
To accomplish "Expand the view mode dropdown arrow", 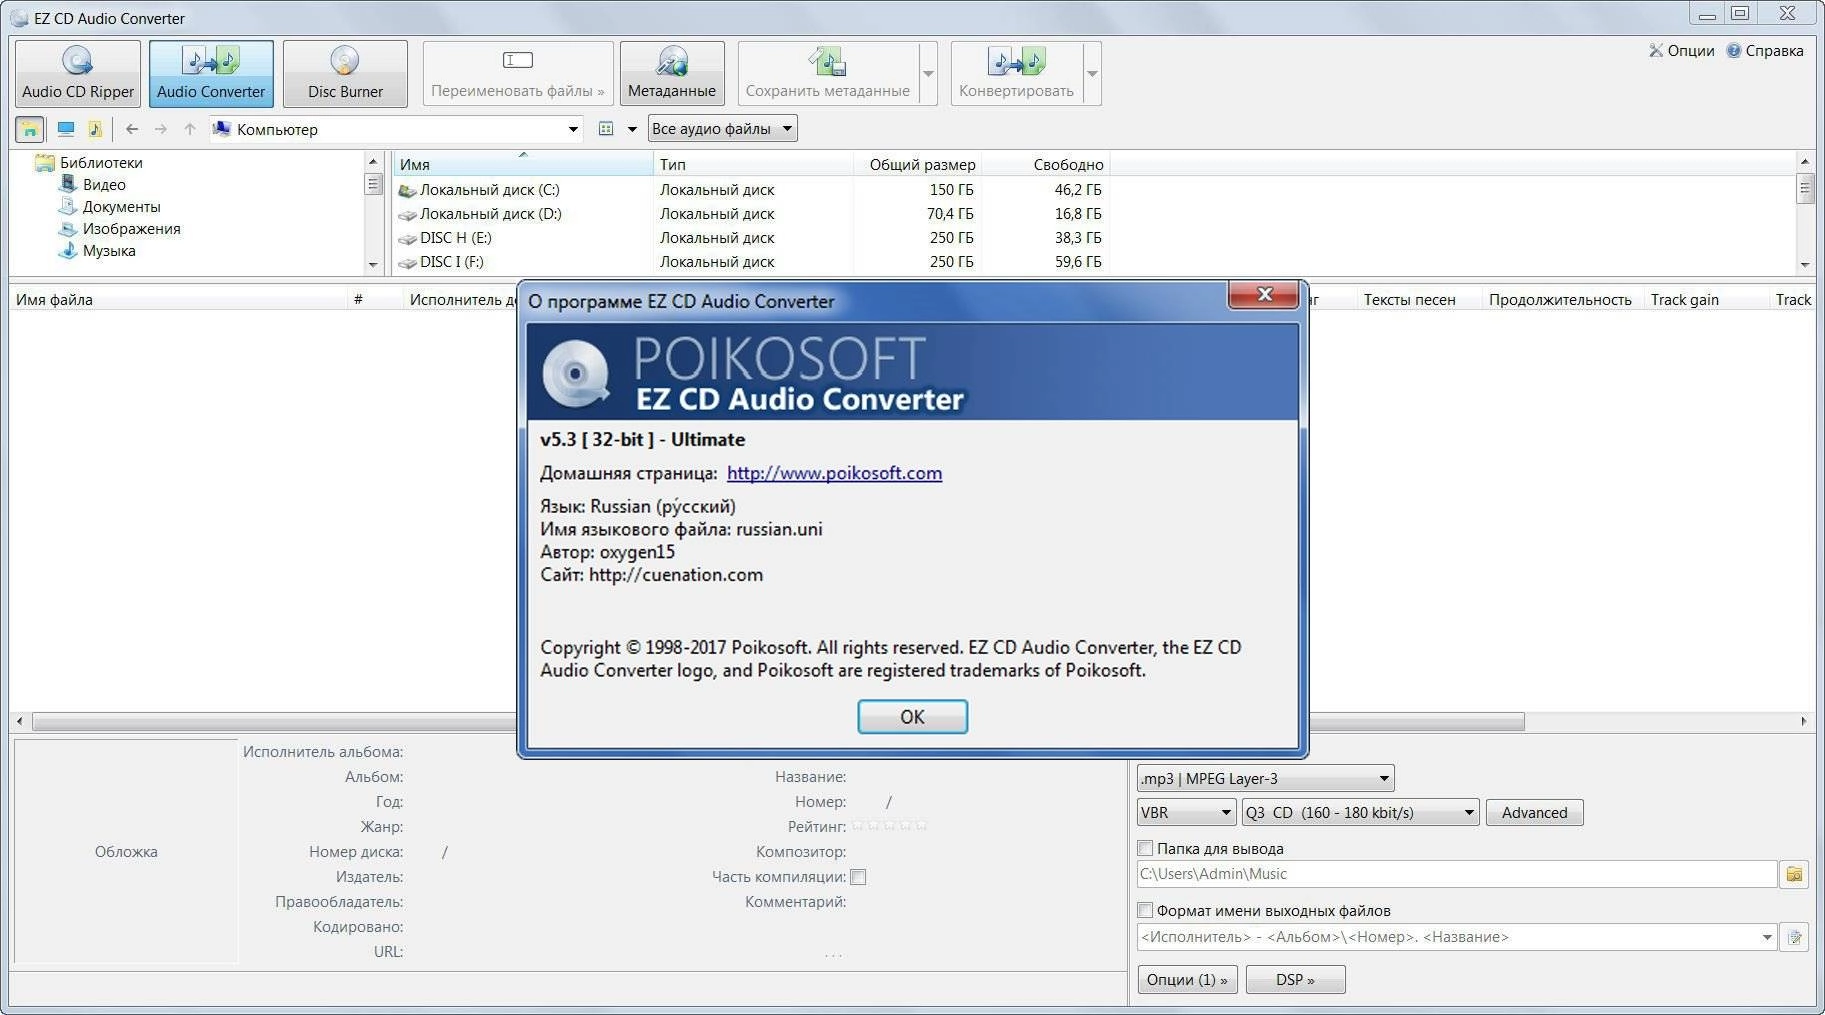I will tap(632, 129).
